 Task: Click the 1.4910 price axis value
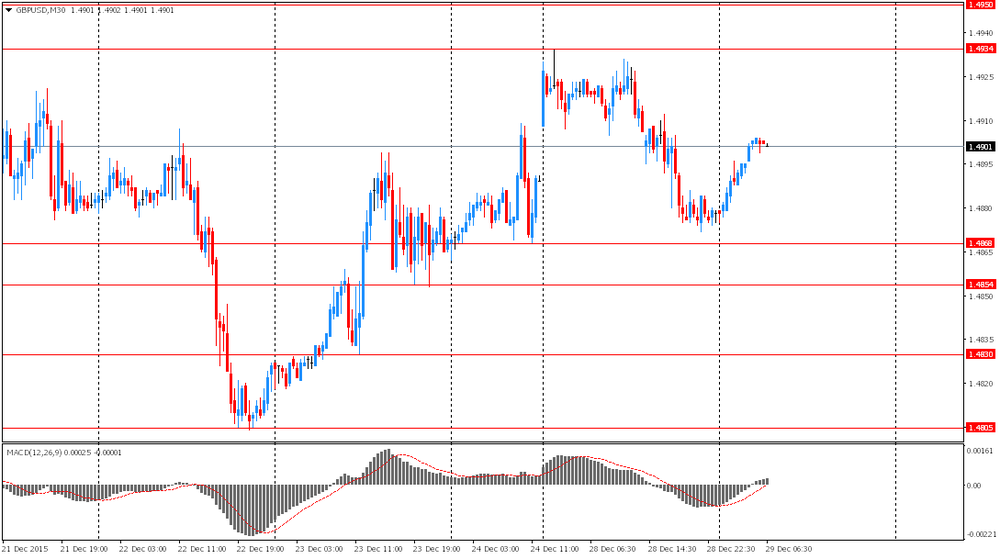click(x=980, y=120)
